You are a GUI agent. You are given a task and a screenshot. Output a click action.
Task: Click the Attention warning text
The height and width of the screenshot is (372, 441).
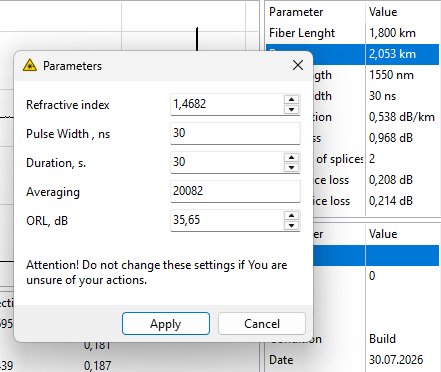157,272
